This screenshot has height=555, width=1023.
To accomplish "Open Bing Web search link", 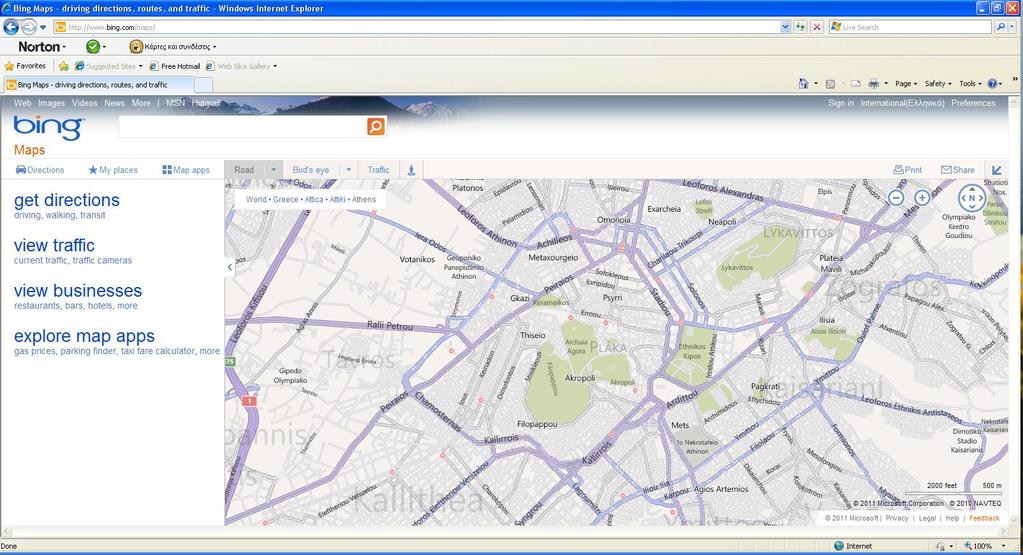I will tap(23, 103).
